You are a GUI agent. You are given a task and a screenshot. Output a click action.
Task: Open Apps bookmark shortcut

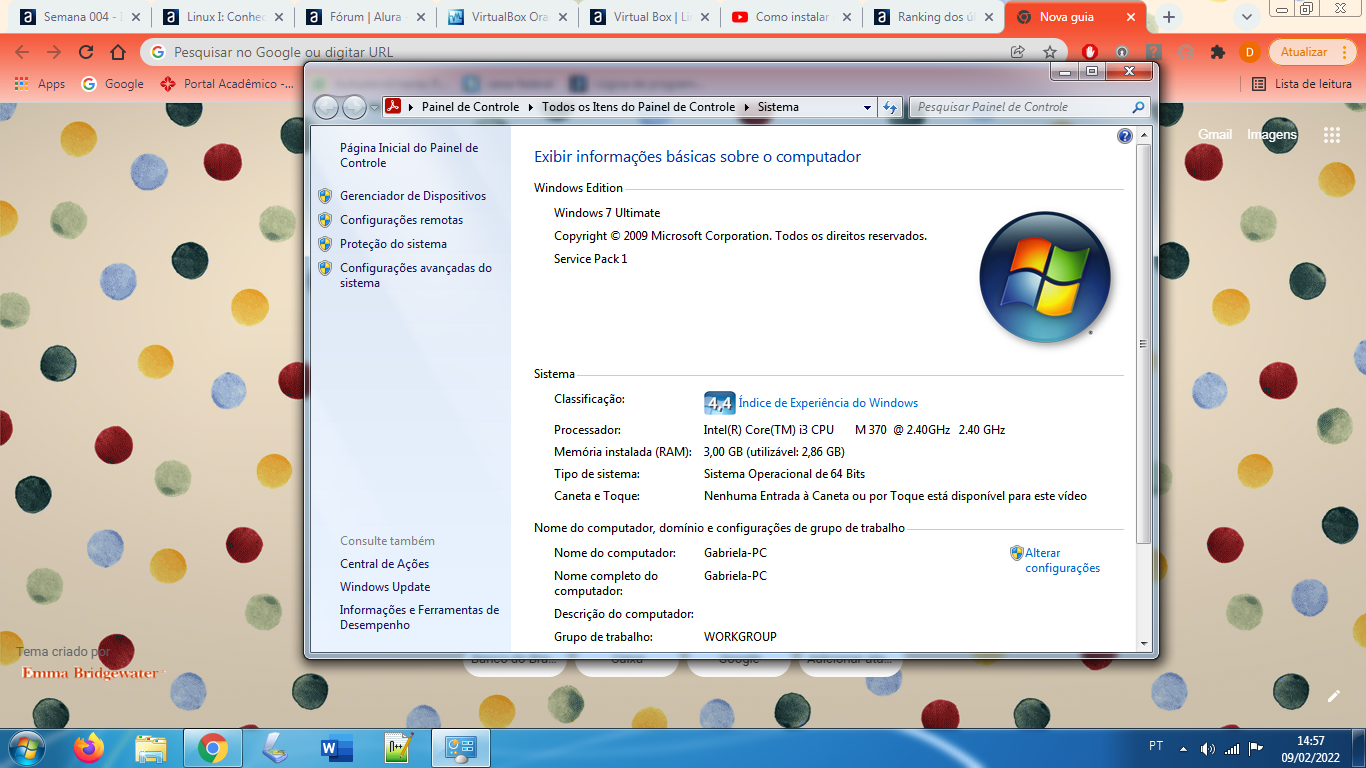(40, 84)
